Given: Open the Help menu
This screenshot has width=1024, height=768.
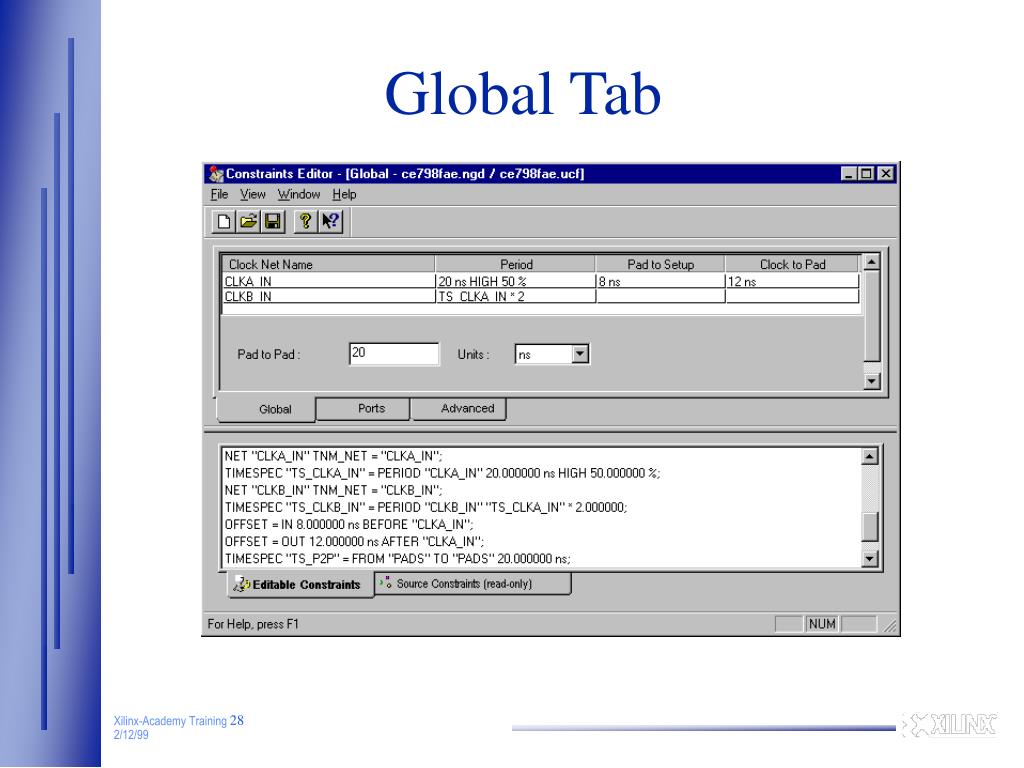Looking at the screenshot, I should (x=344, y=194).
